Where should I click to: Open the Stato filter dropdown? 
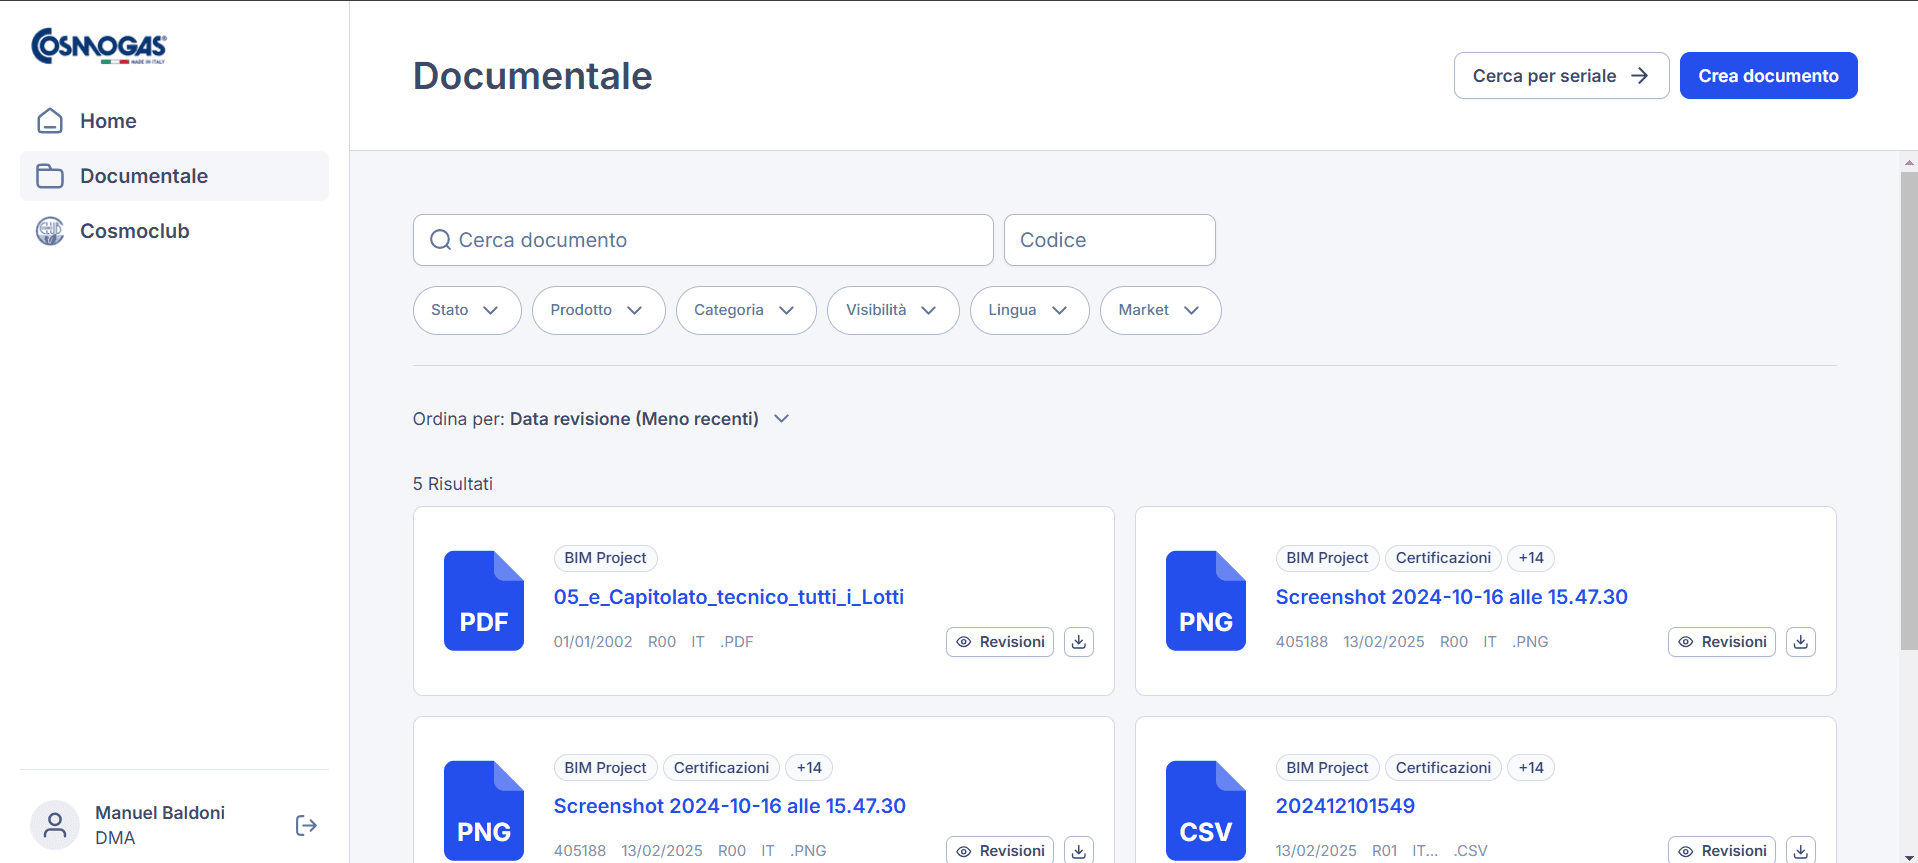466,310
